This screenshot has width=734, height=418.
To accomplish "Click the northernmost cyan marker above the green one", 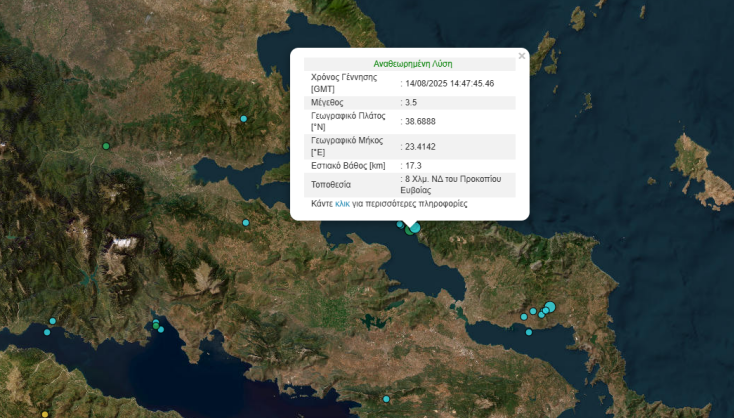I will coord(243,119).
